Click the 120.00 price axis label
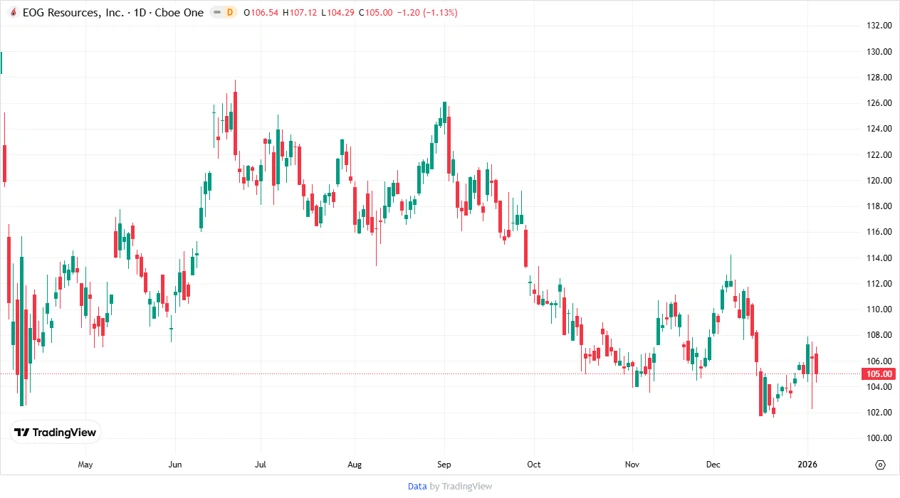The height and width of the screenshot is (498, 900). (879, 180)
